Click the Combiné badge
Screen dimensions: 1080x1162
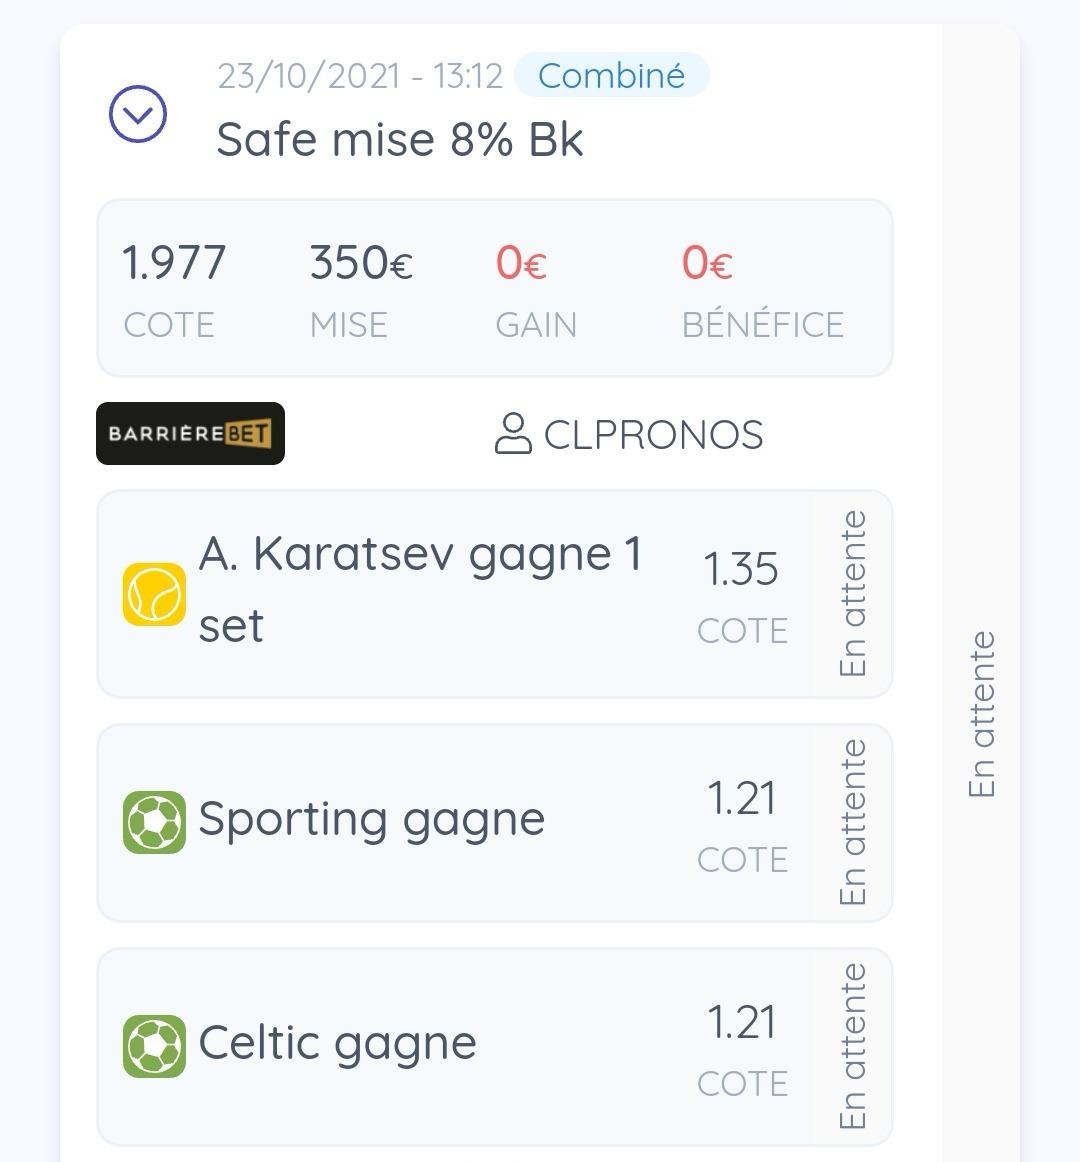click(611, 76)
